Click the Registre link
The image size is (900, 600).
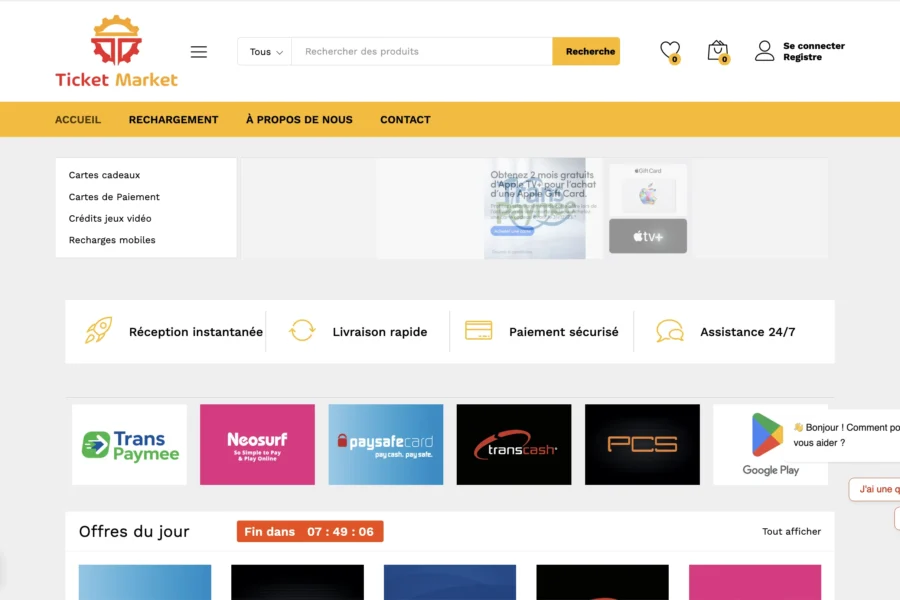pos(802,57)
